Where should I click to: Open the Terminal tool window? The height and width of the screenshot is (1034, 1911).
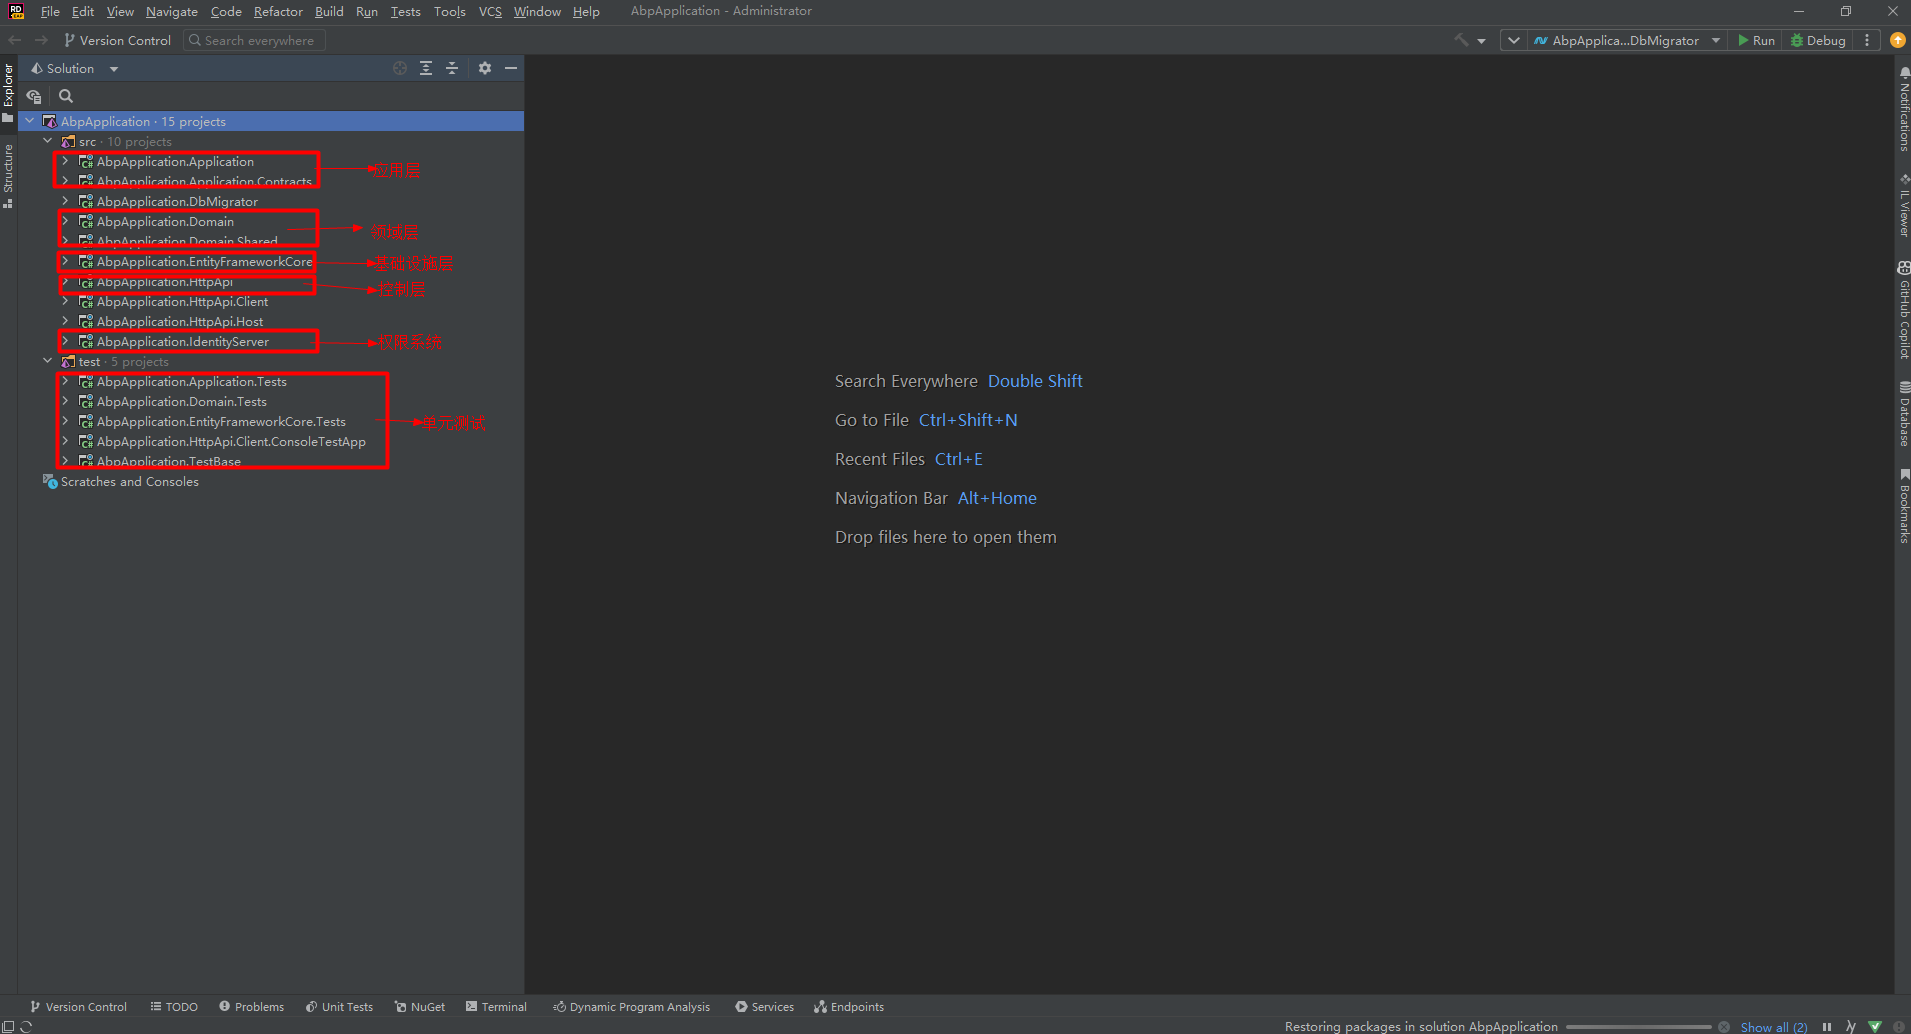click(496, 1007)
